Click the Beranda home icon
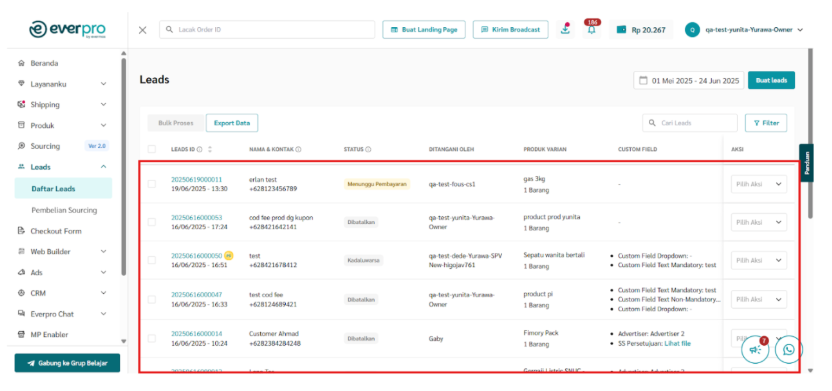 [x=21, y=63]
